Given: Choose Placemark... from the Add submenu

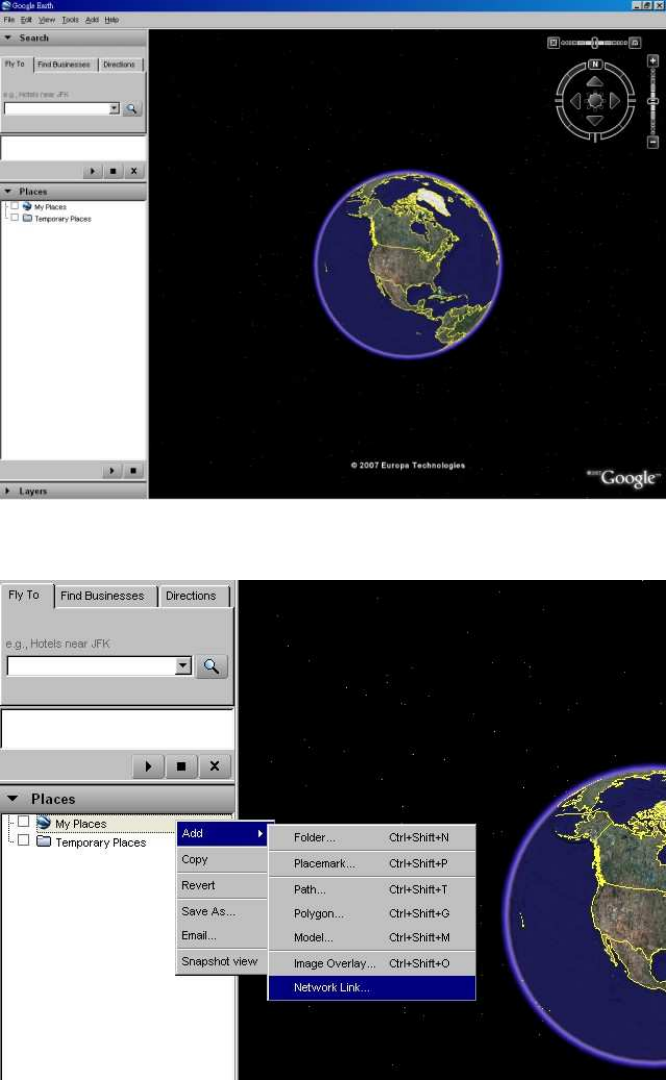Looking at the screenshot, I should click(x=372, y=863).
